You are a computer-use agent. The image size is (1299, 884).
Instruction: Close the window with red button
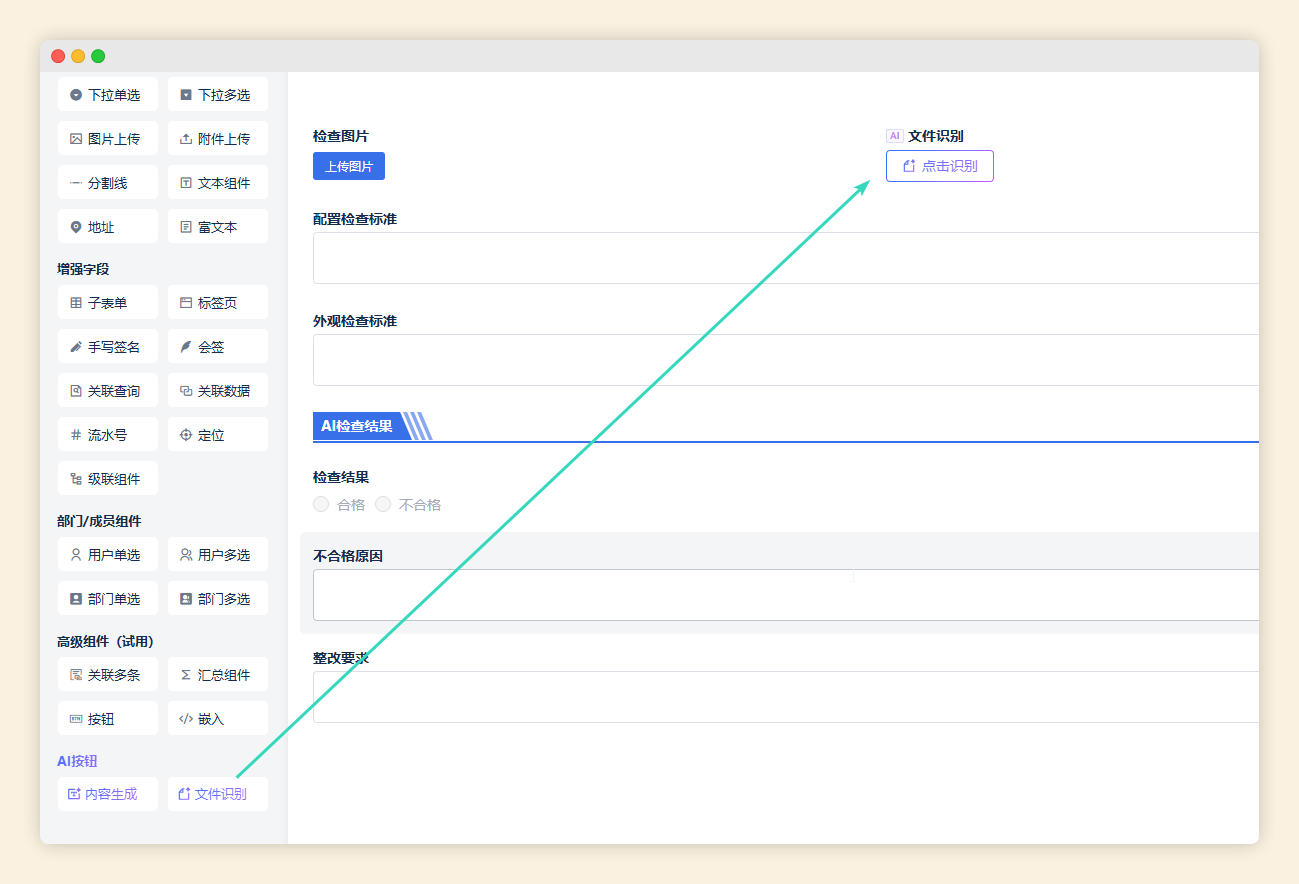(x=58, y=56)
